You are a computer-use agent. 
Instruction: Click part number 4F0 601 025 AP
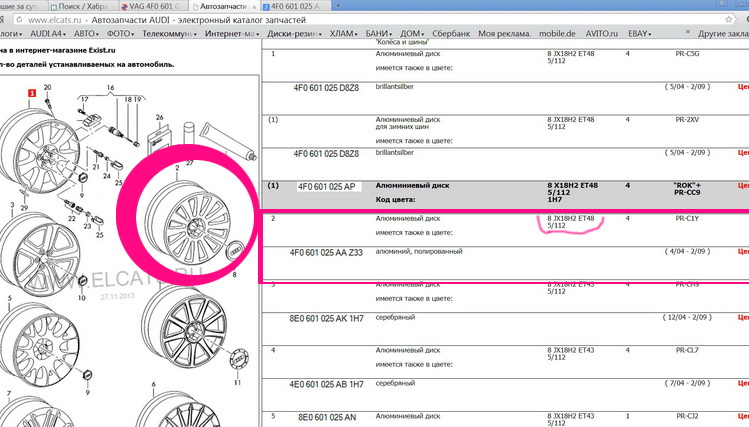327,187
